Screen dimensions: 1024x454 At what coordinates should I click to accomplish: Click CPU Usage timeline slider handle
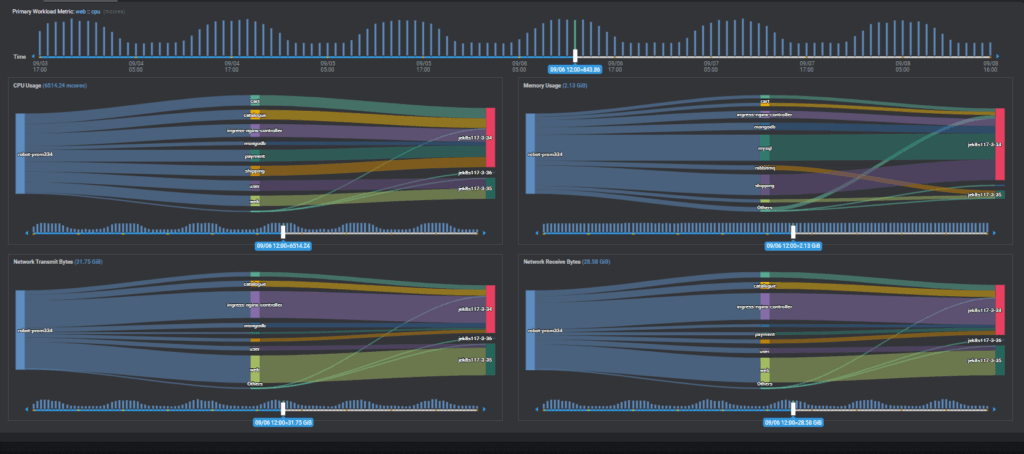[284, 231]
